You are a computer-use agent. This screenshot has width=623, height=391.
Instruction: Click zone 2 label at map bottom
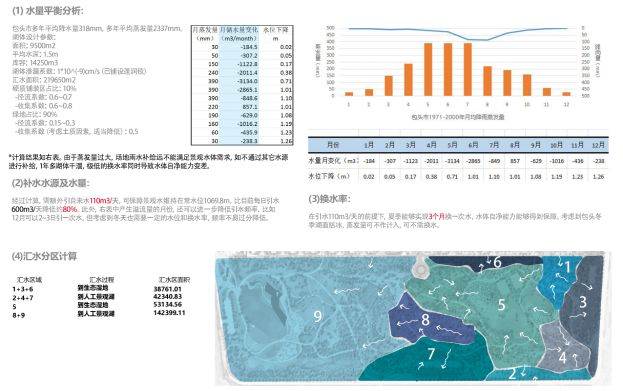pyautogui.click(x=512, y=374)
